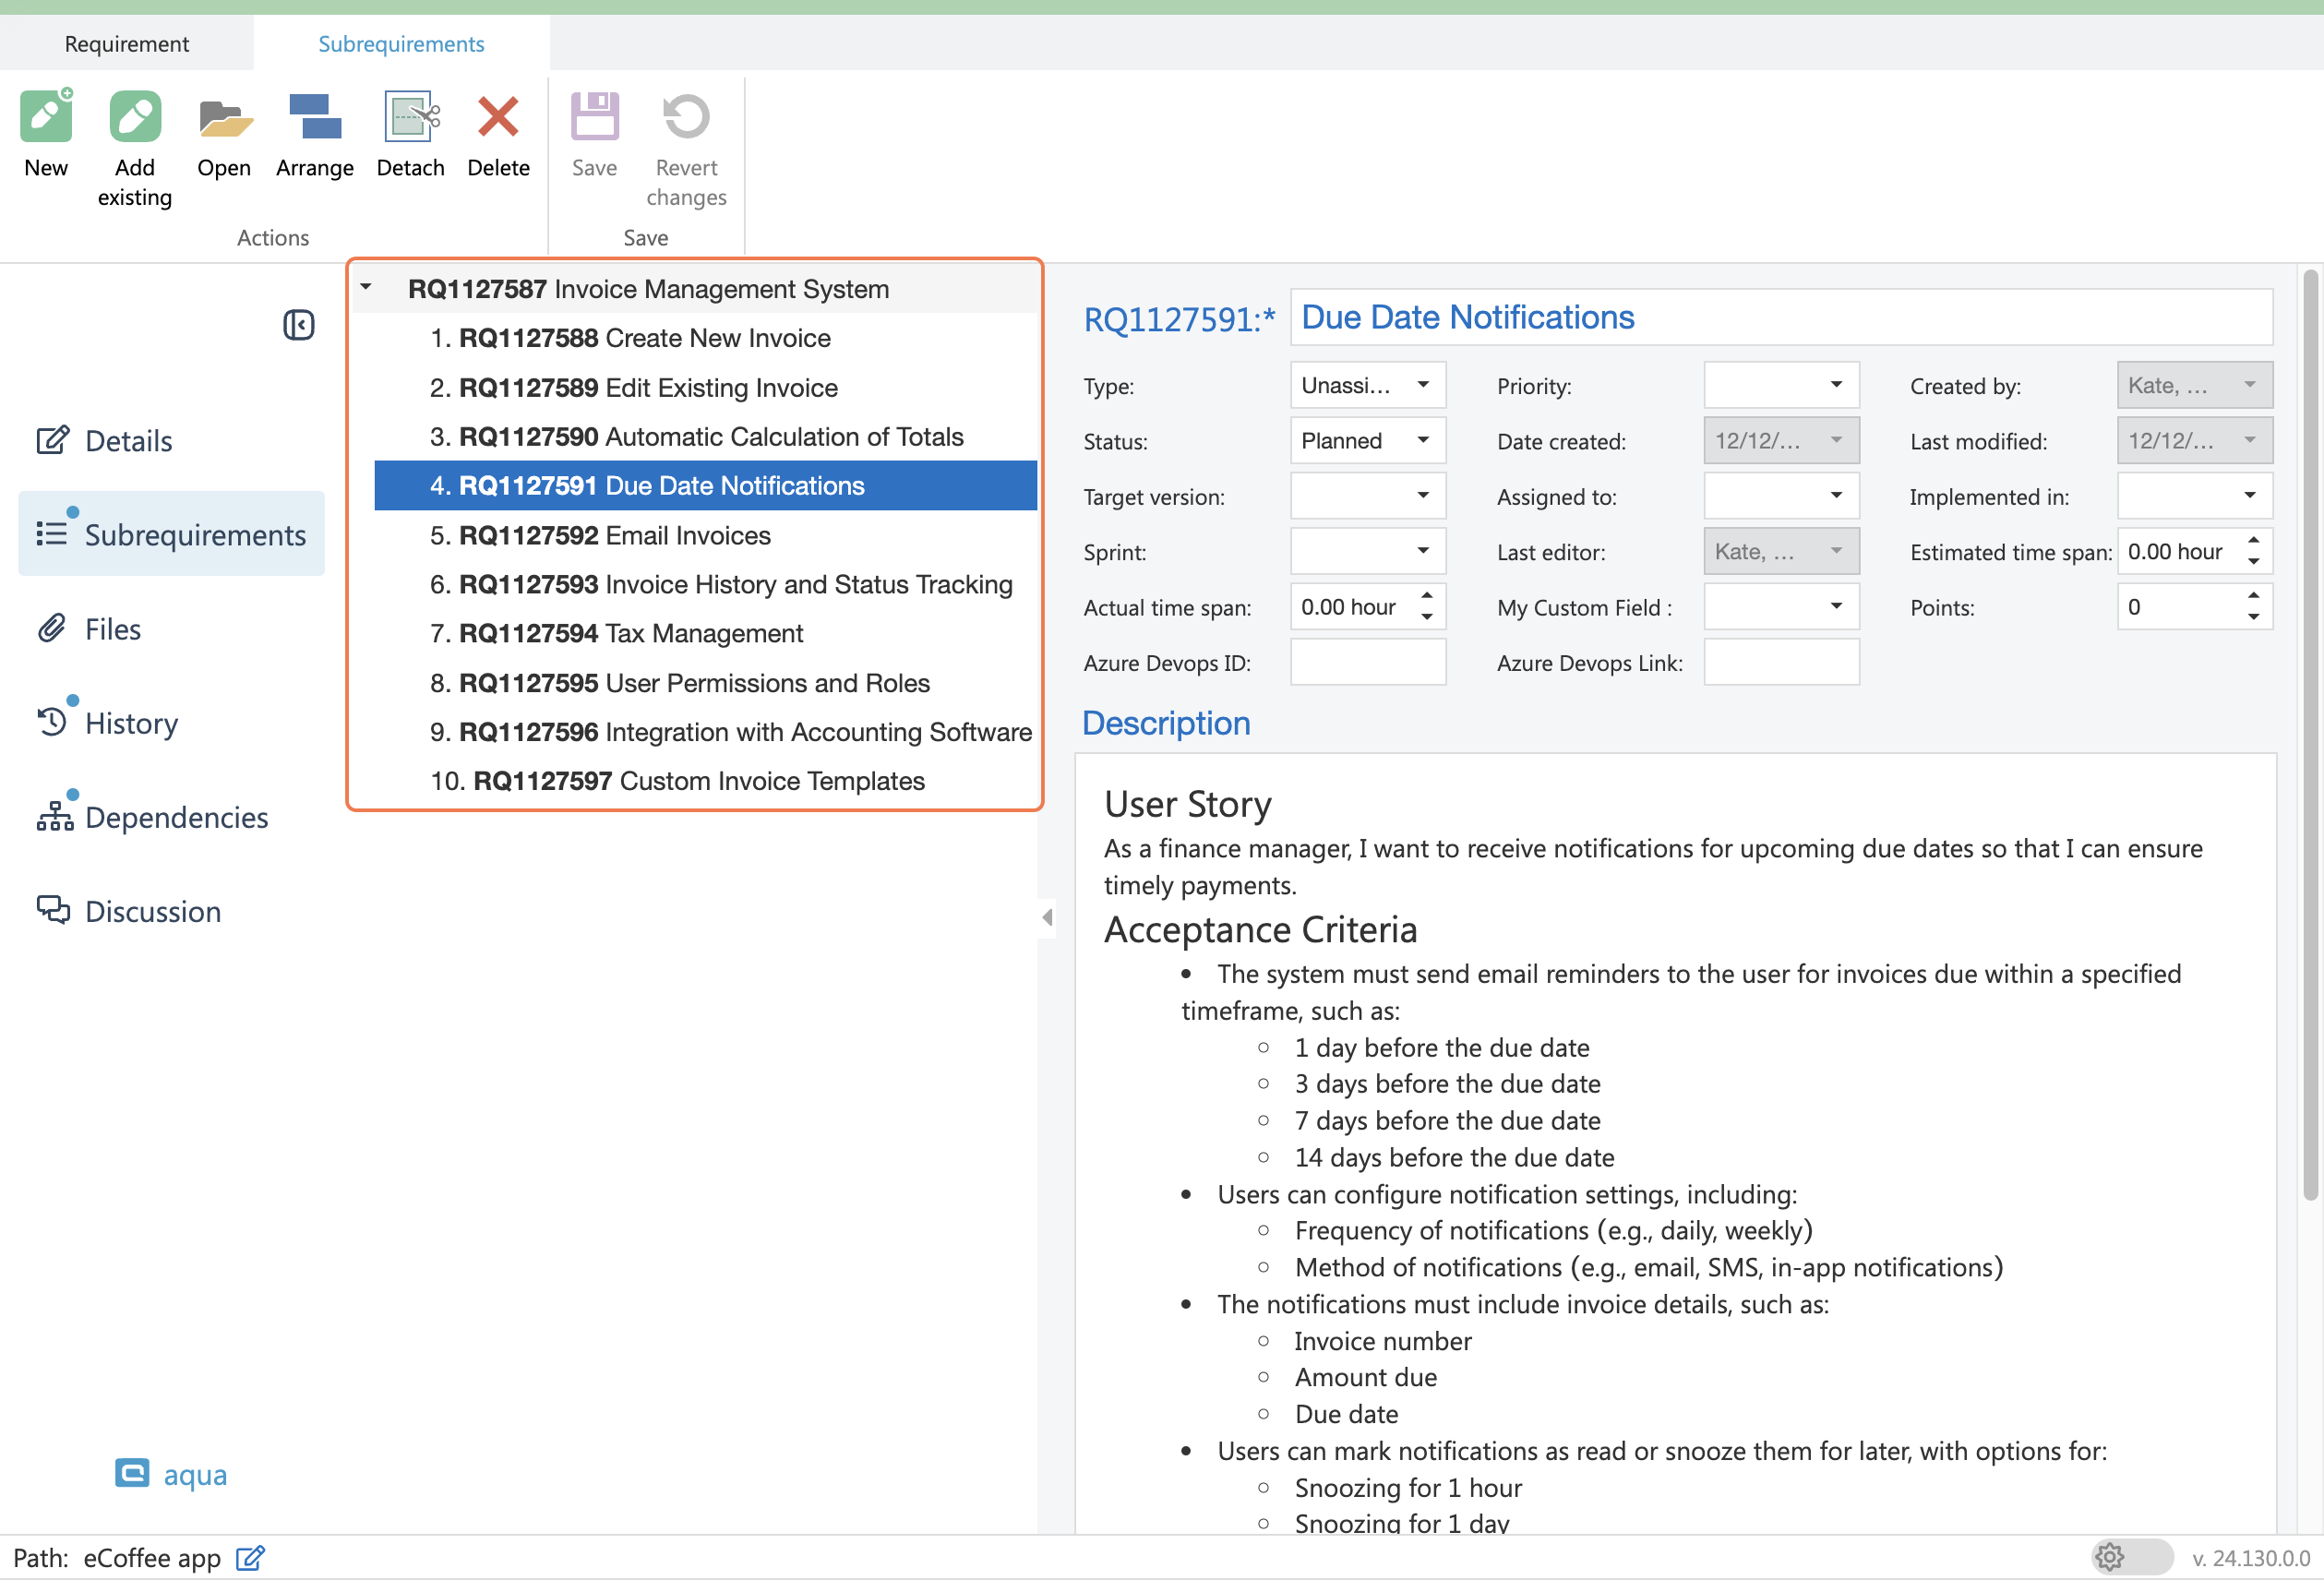Edit the path using the pencil icon
The width and height of the screenshot is (2324, 1580).
coord(250,1558)
